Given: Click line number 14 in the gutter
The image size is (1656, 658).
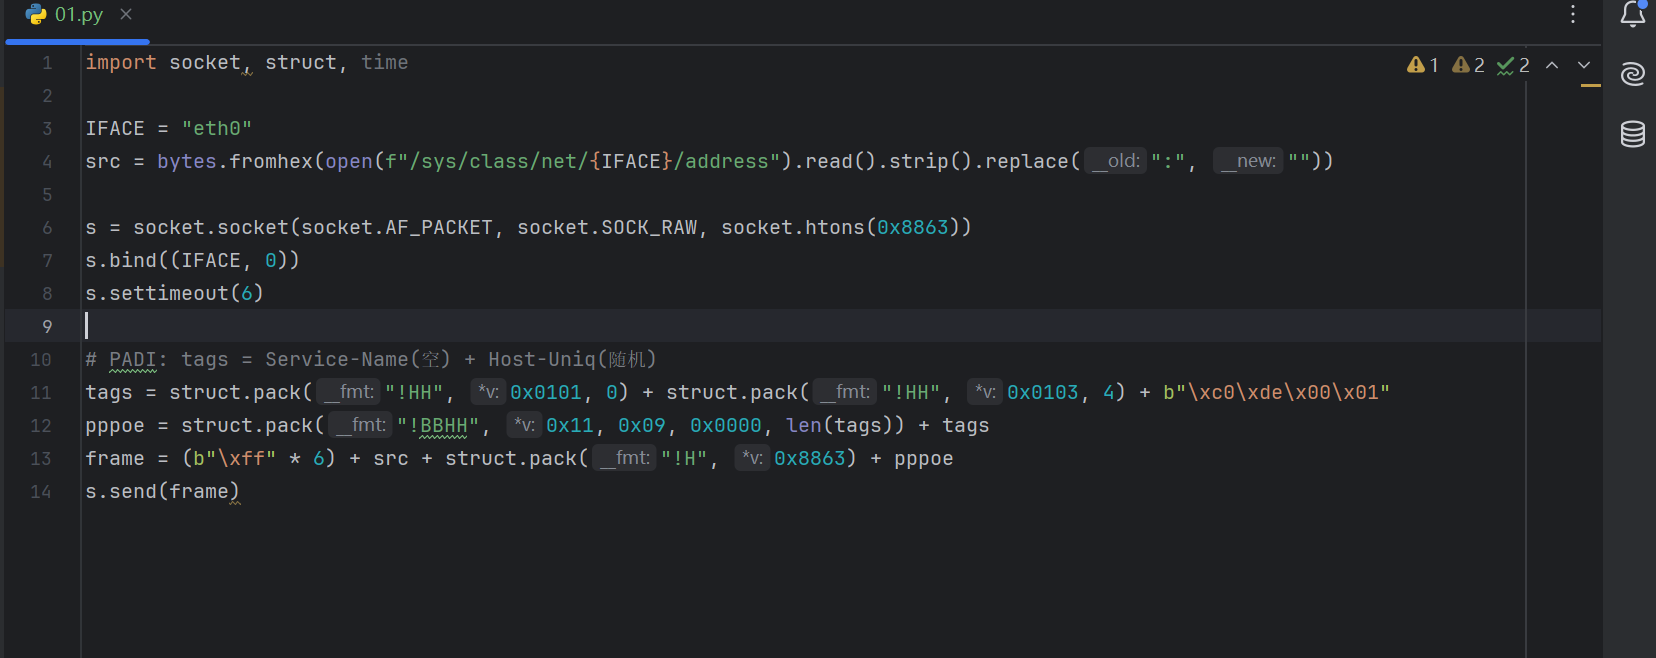Looking at the screenshot, I should 41,491.
